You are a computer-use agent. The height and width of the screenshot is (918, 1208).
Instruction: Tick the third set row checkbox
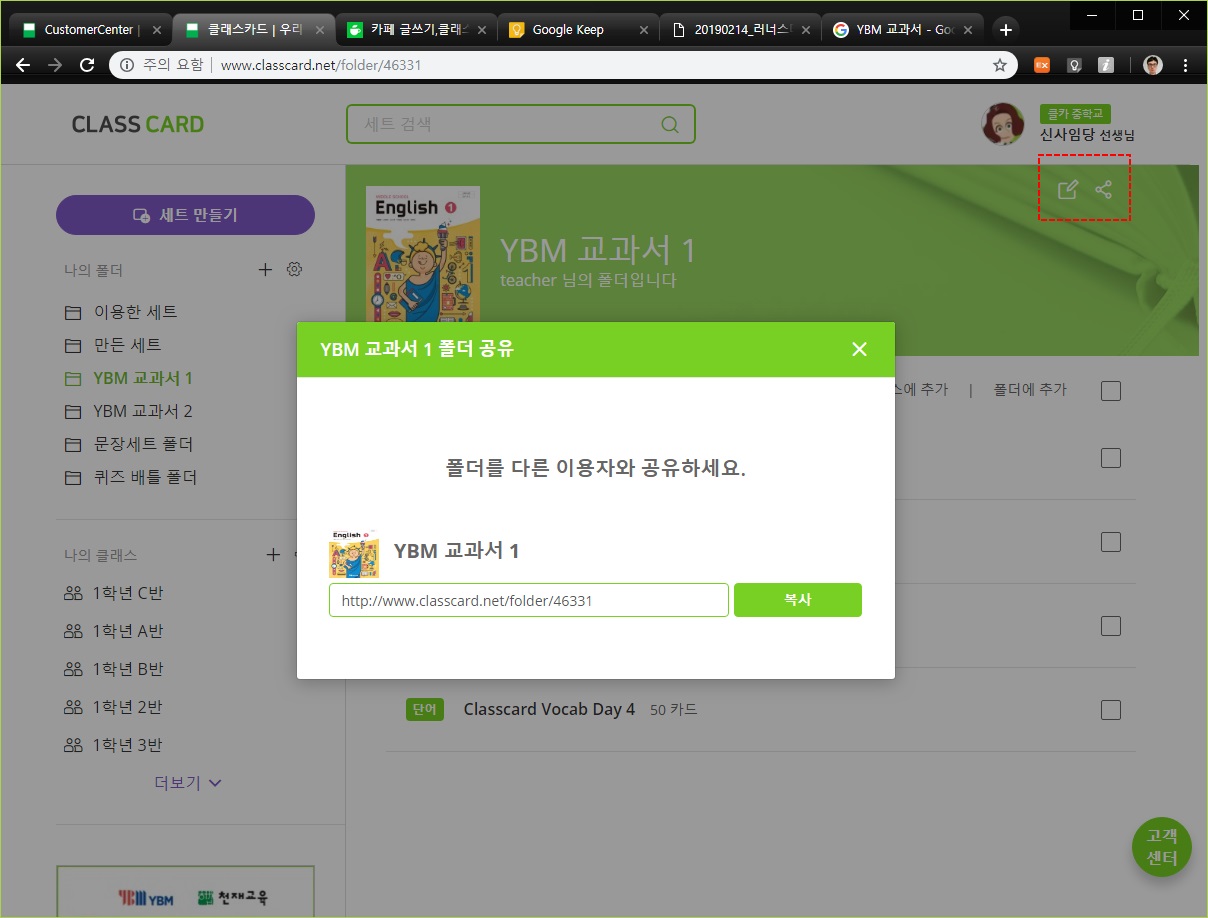coord(1111,626)
